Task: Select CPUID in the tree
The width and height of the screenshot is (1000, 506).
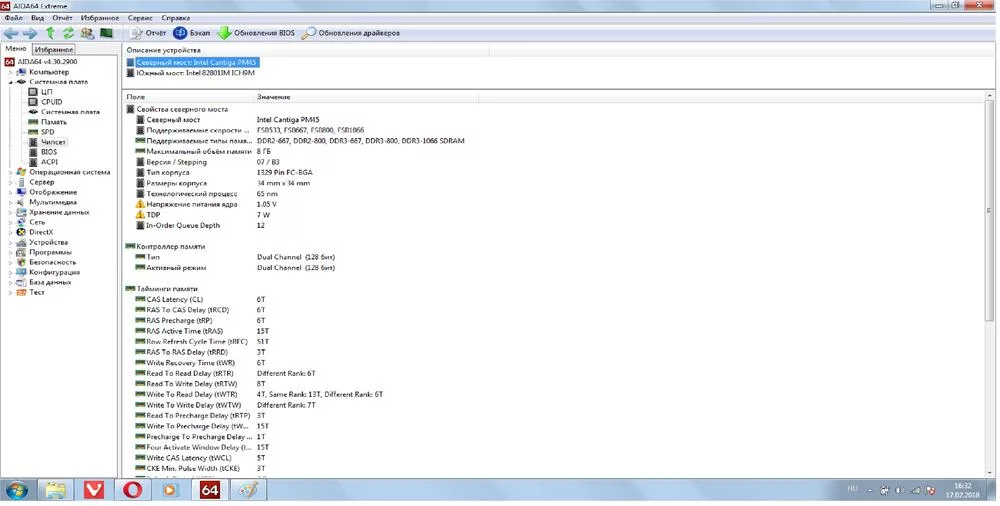Action: pyautogui.click(x=45, y=102)
